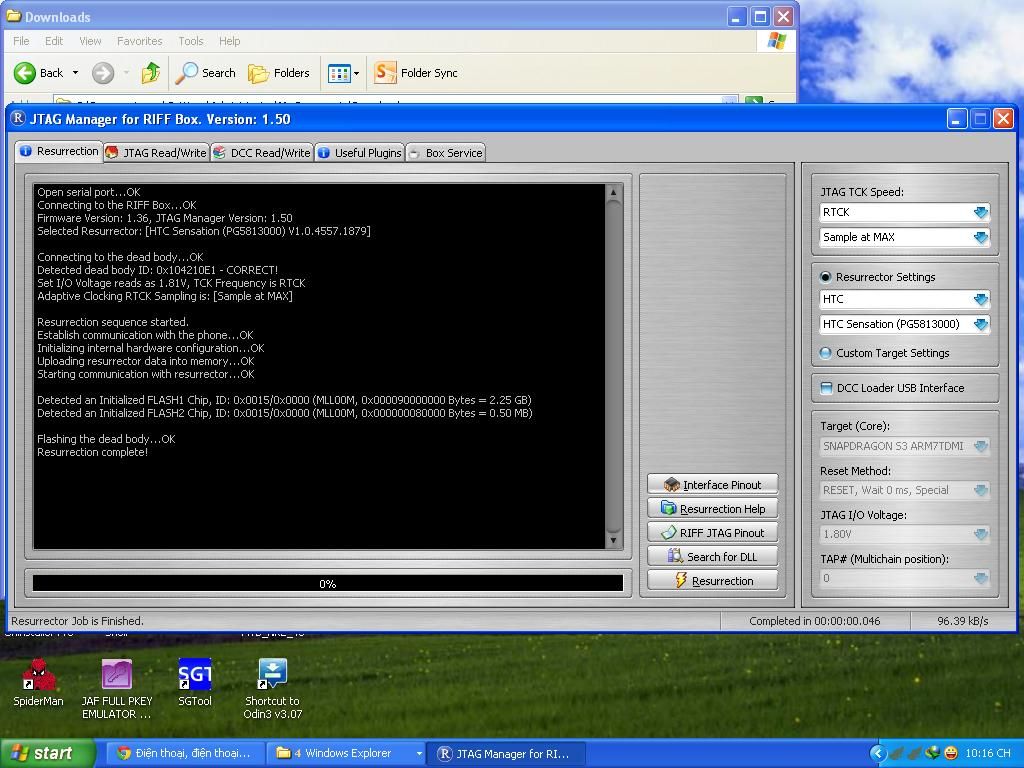Click the Up folder icon in Downloads window
Viewport: 1024px width, 768px height.
click(x=151, y=72)
